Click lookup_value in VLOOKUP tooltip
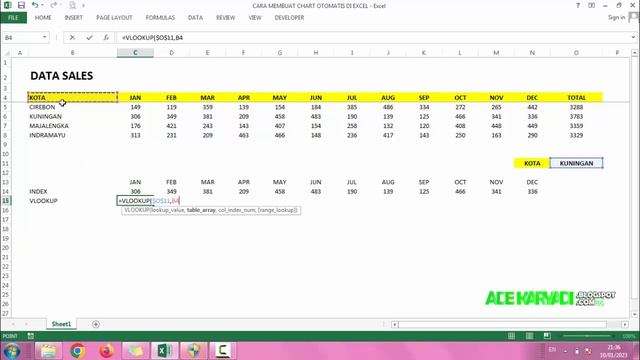This screenshot has height=360, width=640. pyautogui.click(x=168, y=210)
